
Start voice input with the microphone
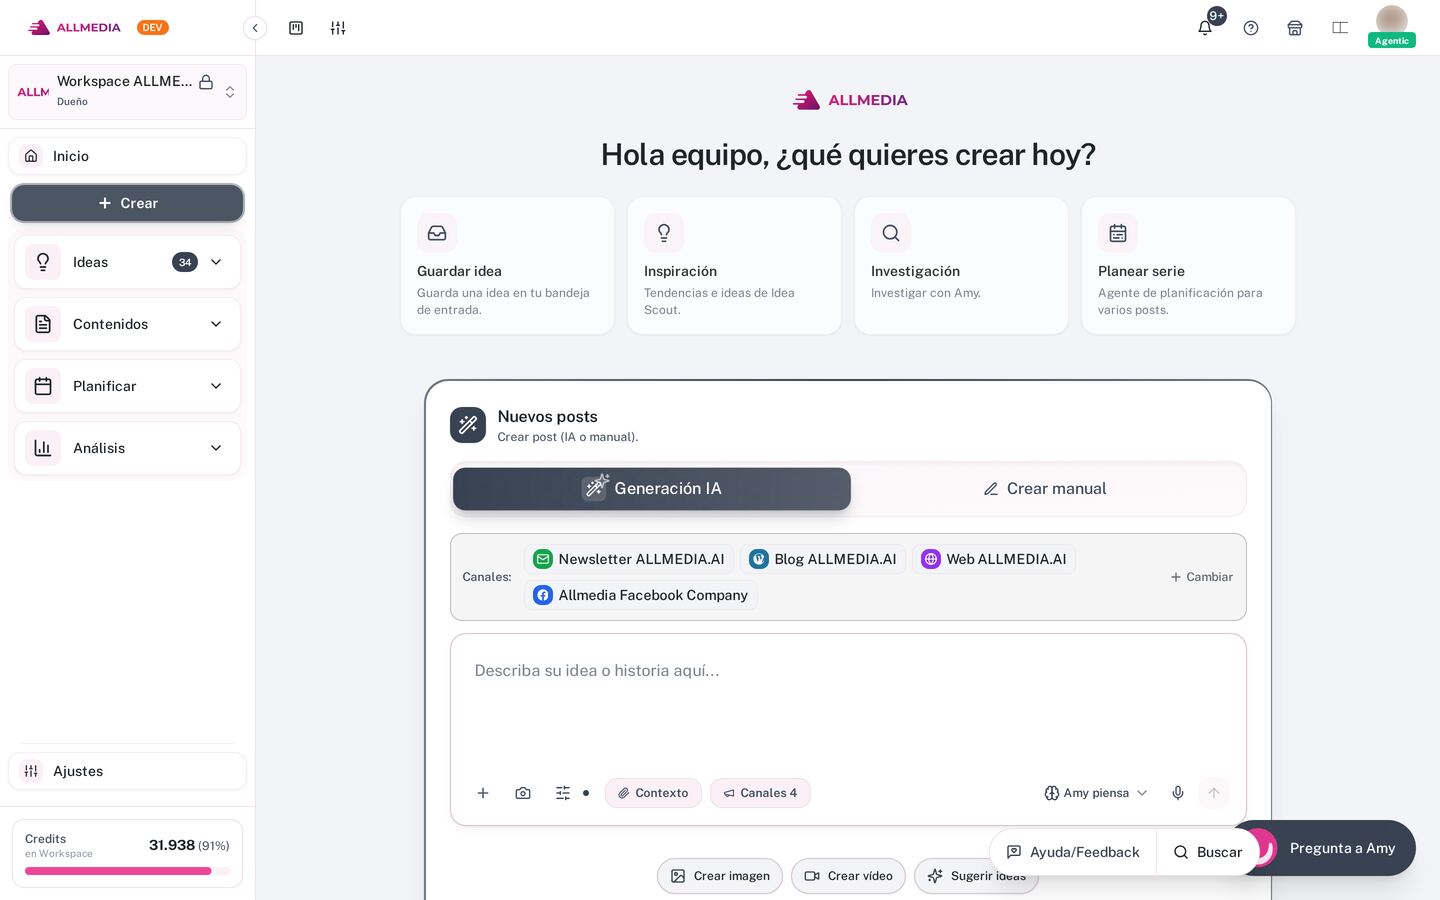(1178, 793)
